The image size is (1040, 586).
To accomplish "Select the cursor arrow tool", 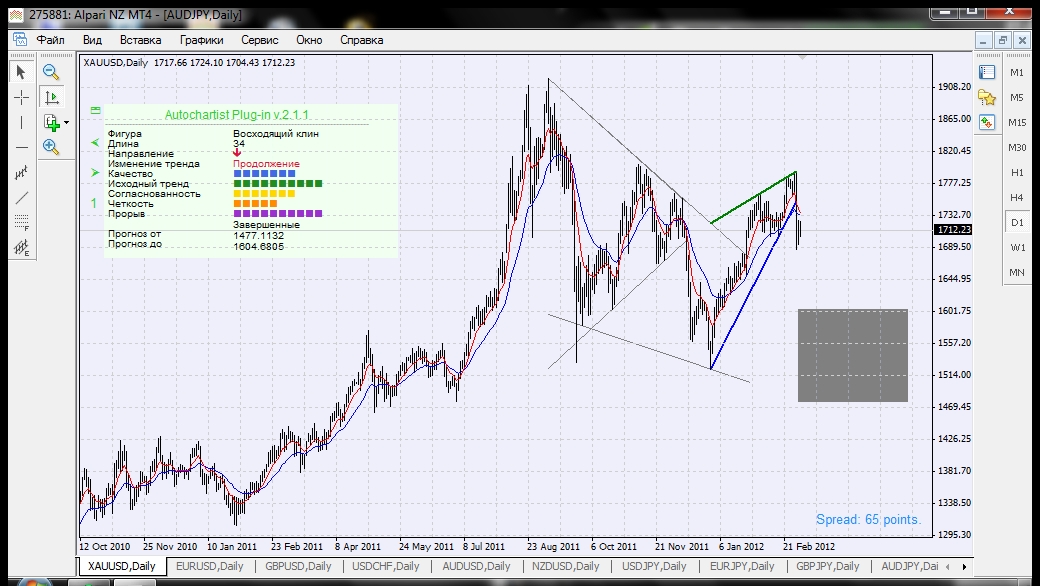I will point(21,72).
